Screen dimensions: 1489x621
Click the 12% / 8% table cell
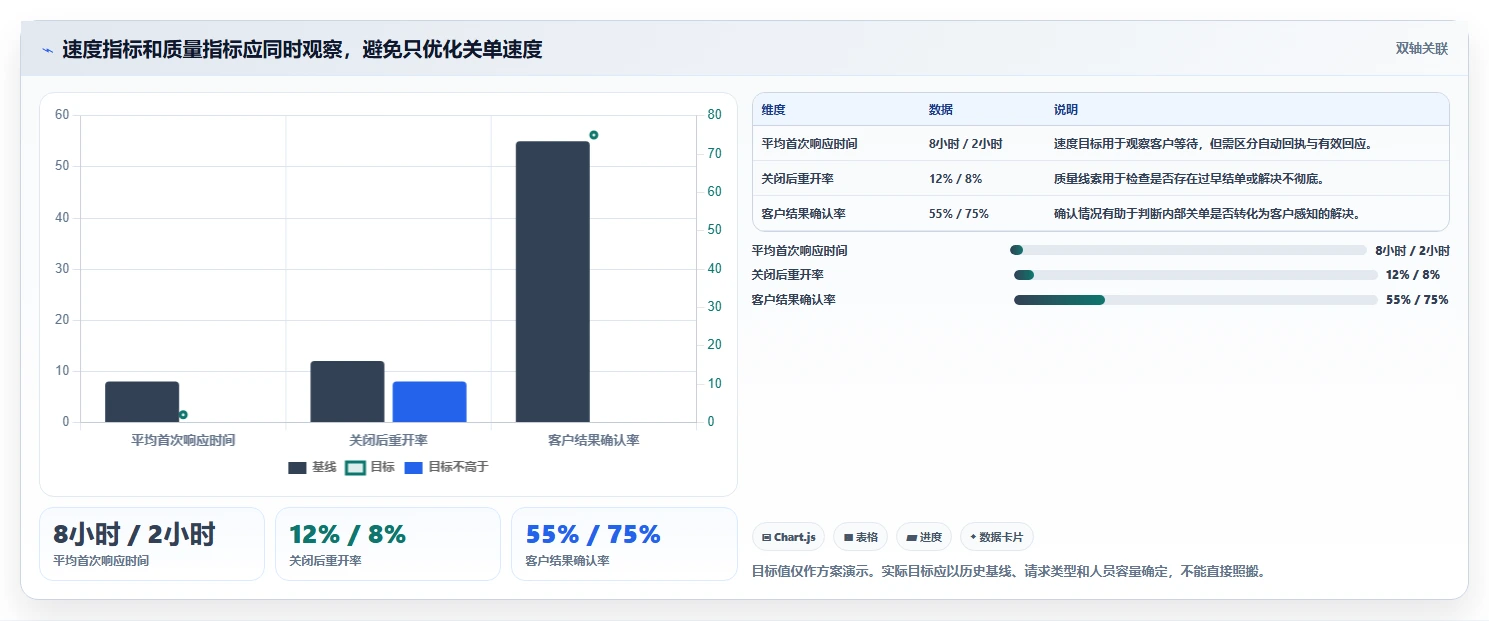click(x=956, y=179)
